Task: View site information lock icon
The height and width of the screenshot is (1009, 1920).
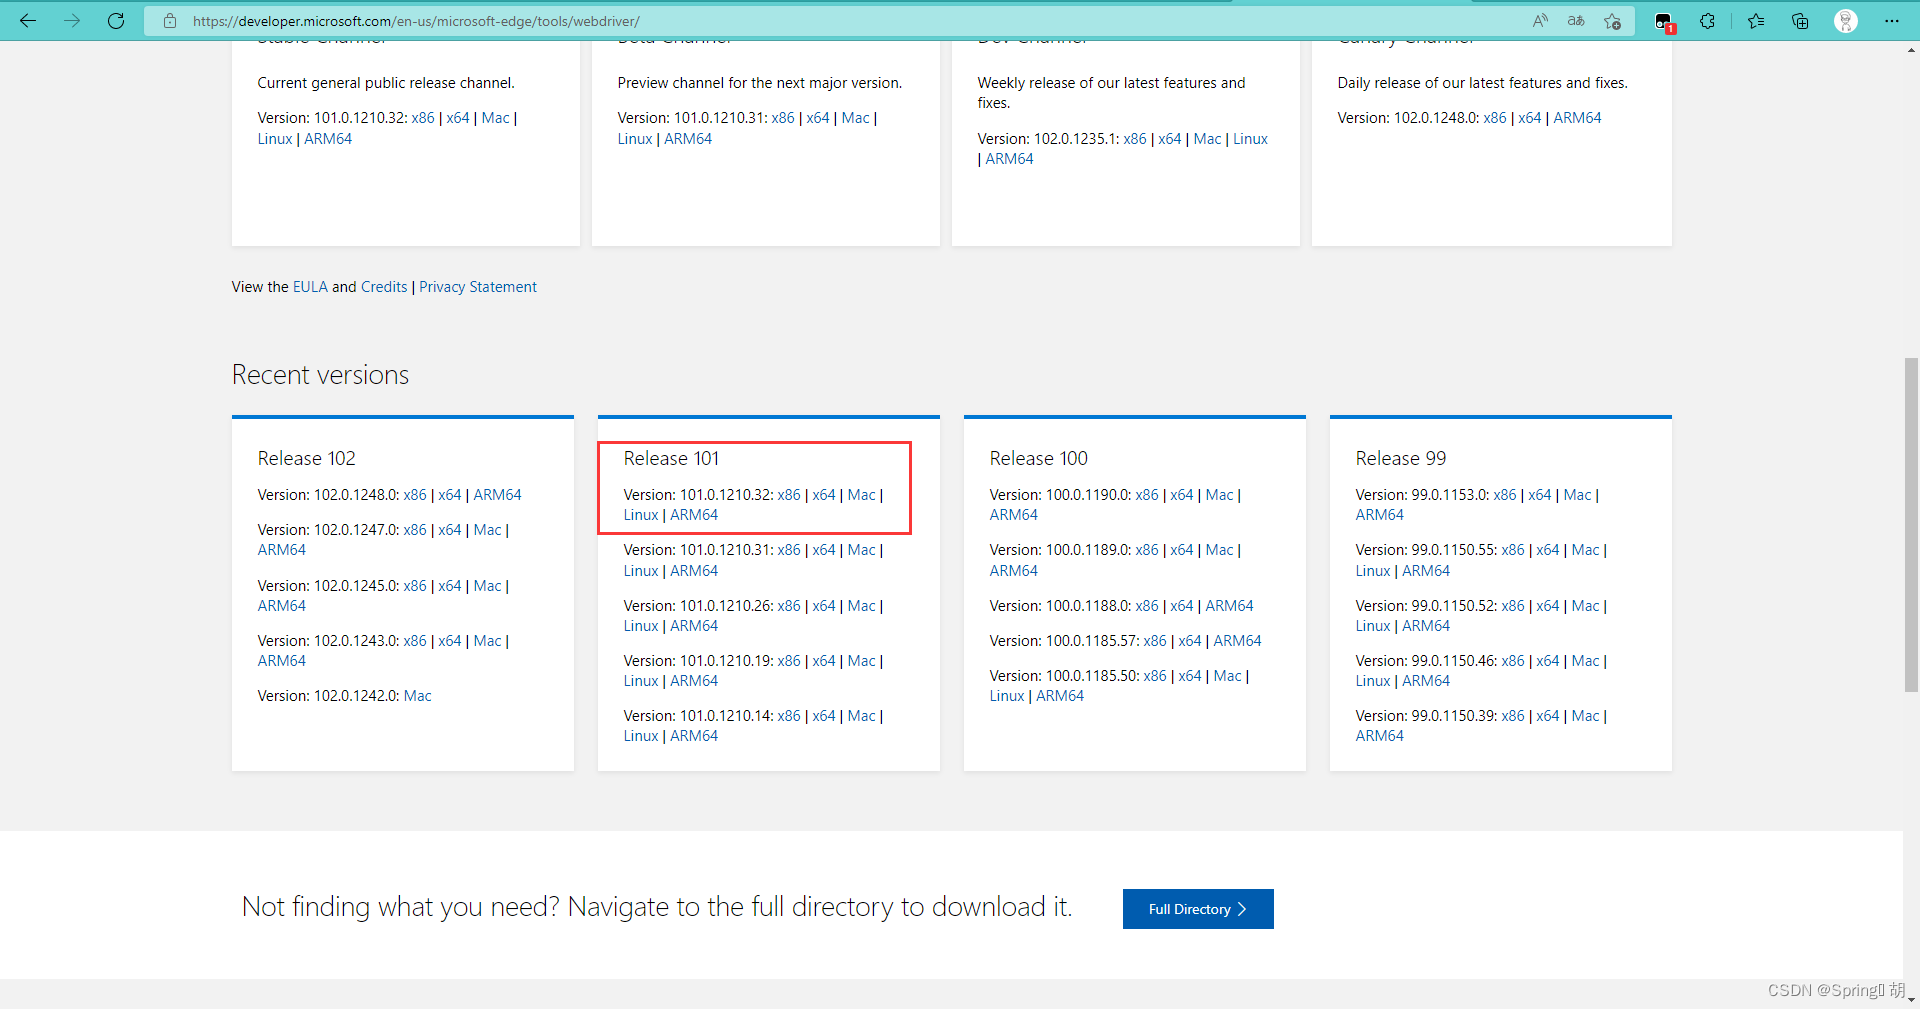Action: pyautogui.click(x=170, y=21)
